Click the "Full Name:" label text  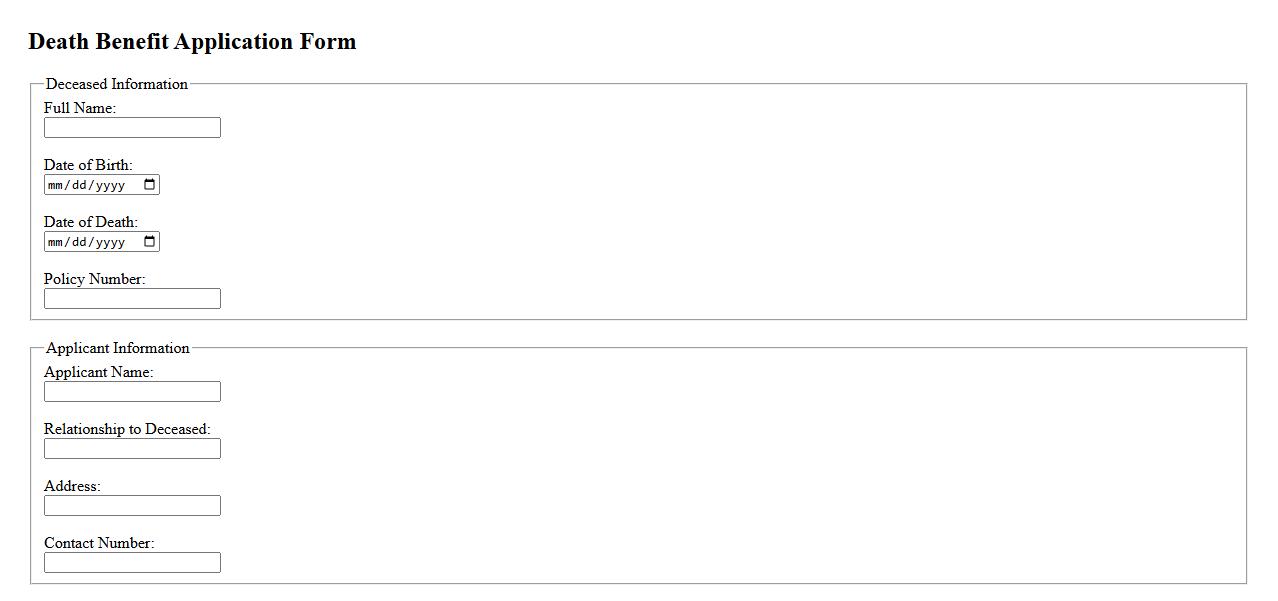(80, 108)
